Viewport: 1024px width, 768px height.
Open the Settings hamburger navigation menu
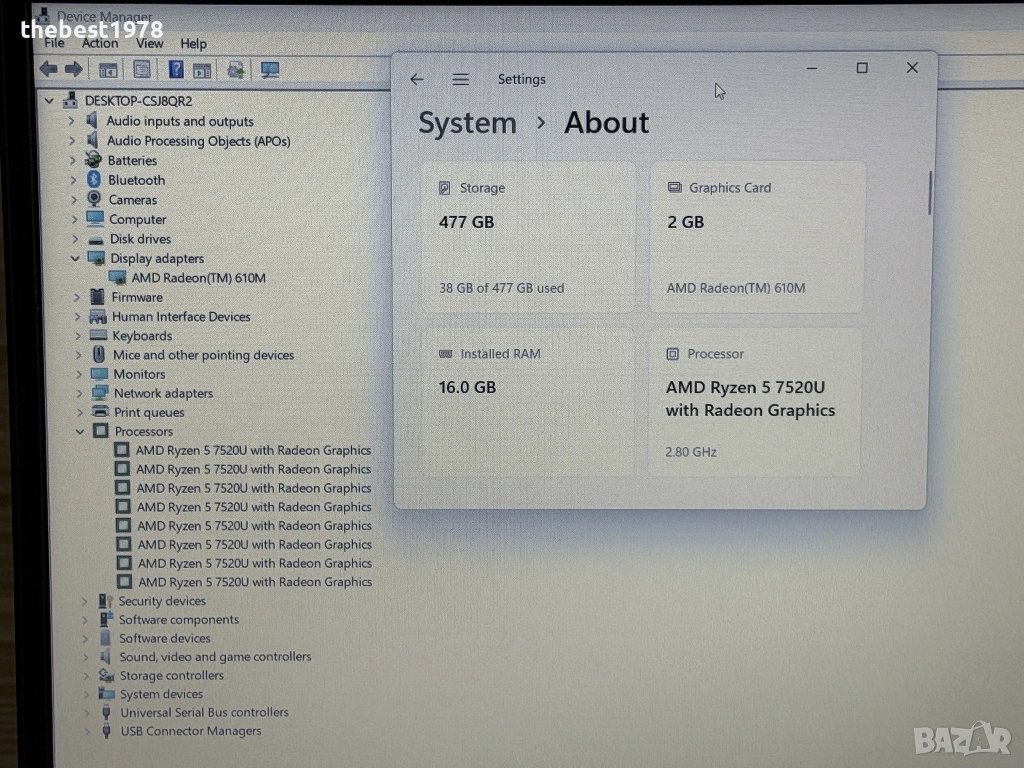coord(460,80)
